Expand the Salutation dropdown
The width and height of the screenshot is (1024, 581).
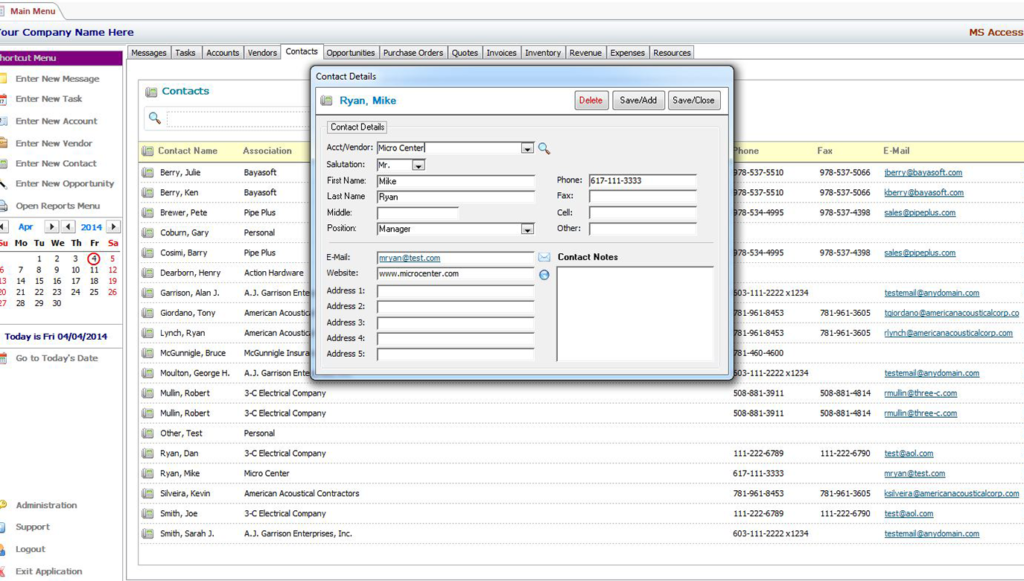[x=419, y=166]
